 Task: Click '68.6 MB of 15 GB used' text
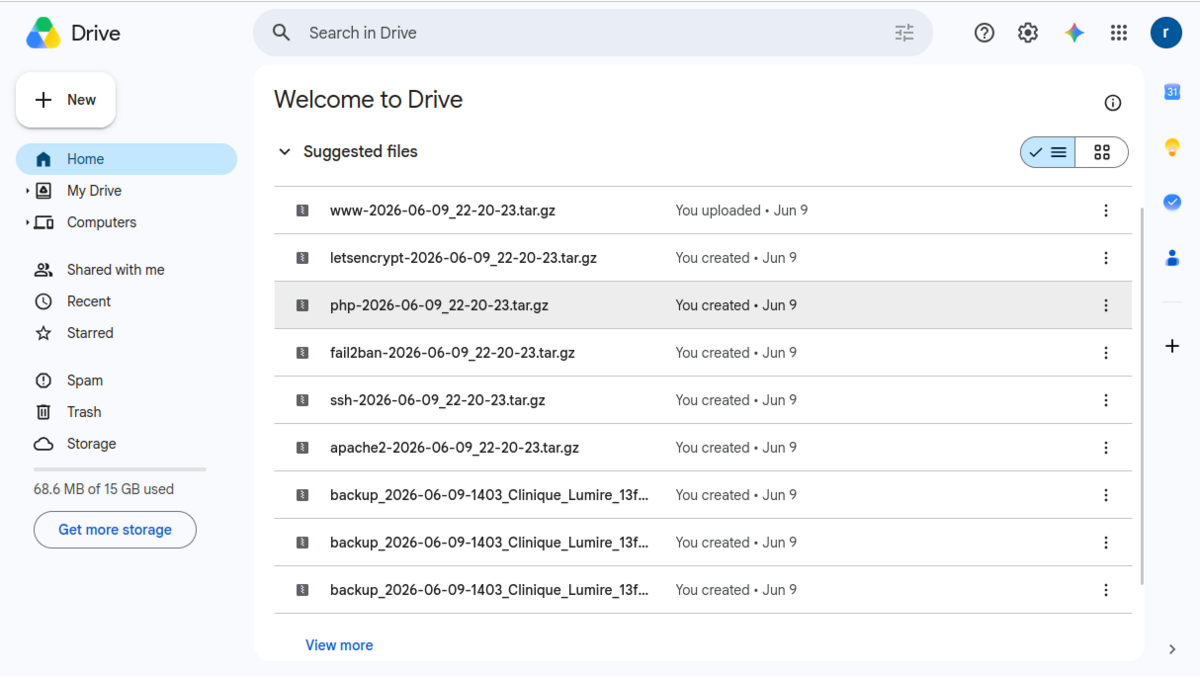pos(104,490)
